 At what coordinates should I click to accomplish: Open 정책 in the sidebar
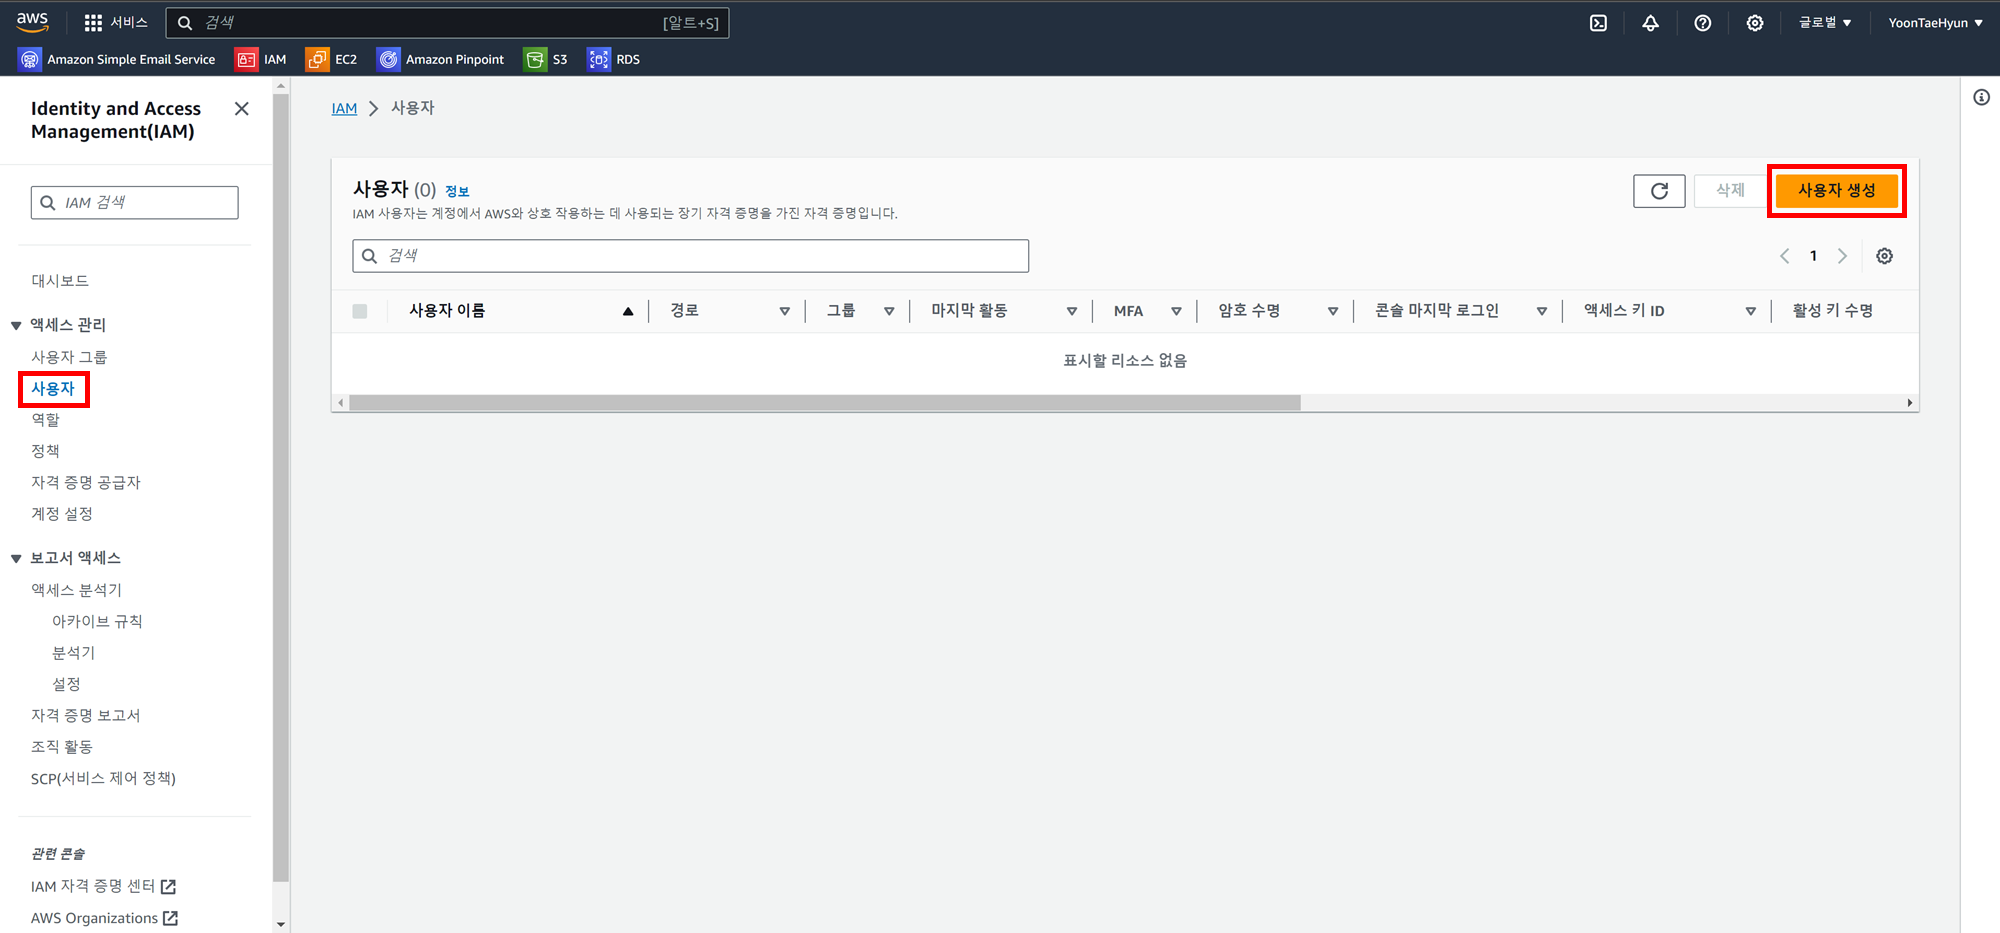(45, 451)
